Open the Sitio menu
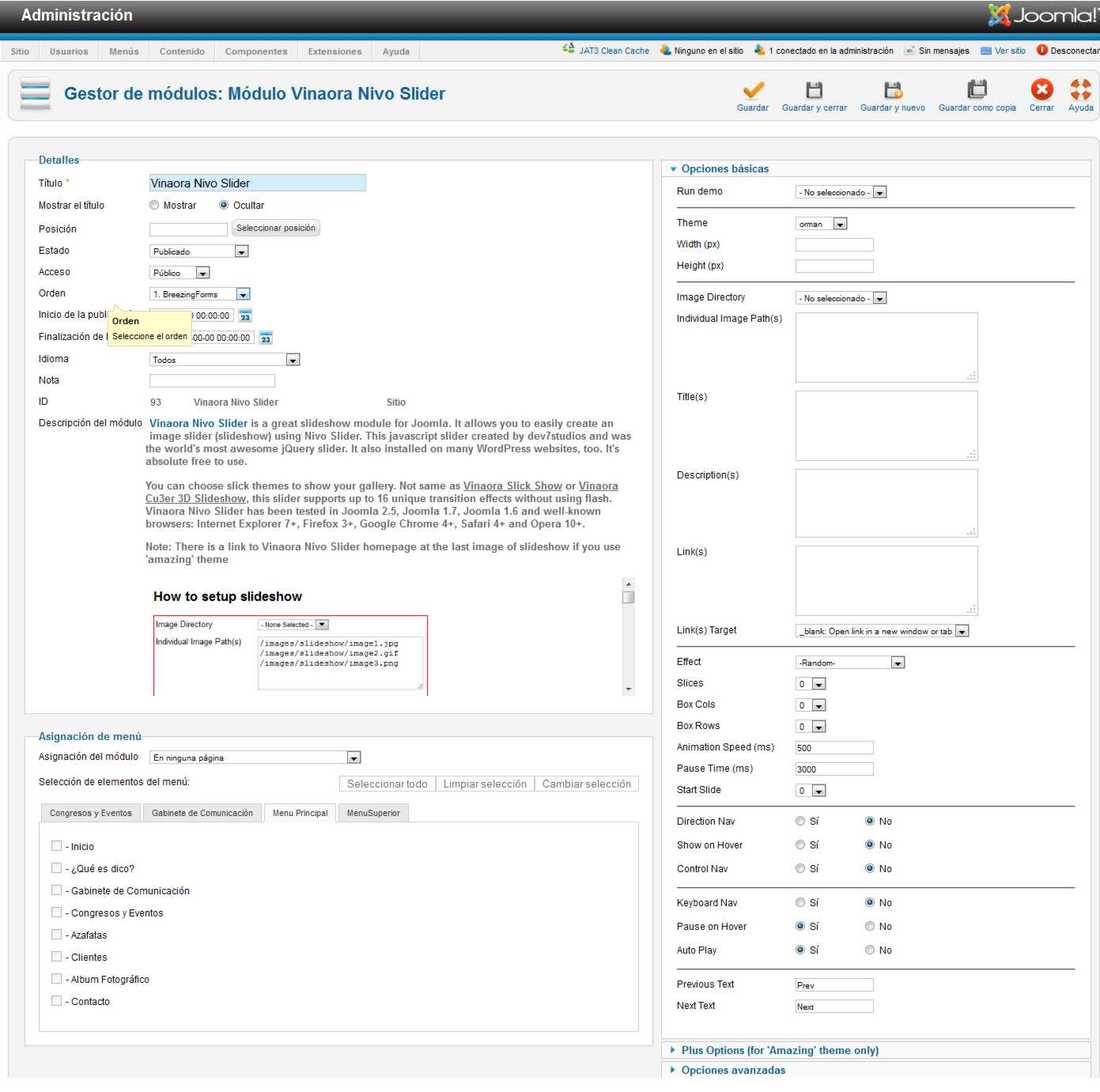The height and width of the screenshot is (1092, 1100). pos(20,51)
